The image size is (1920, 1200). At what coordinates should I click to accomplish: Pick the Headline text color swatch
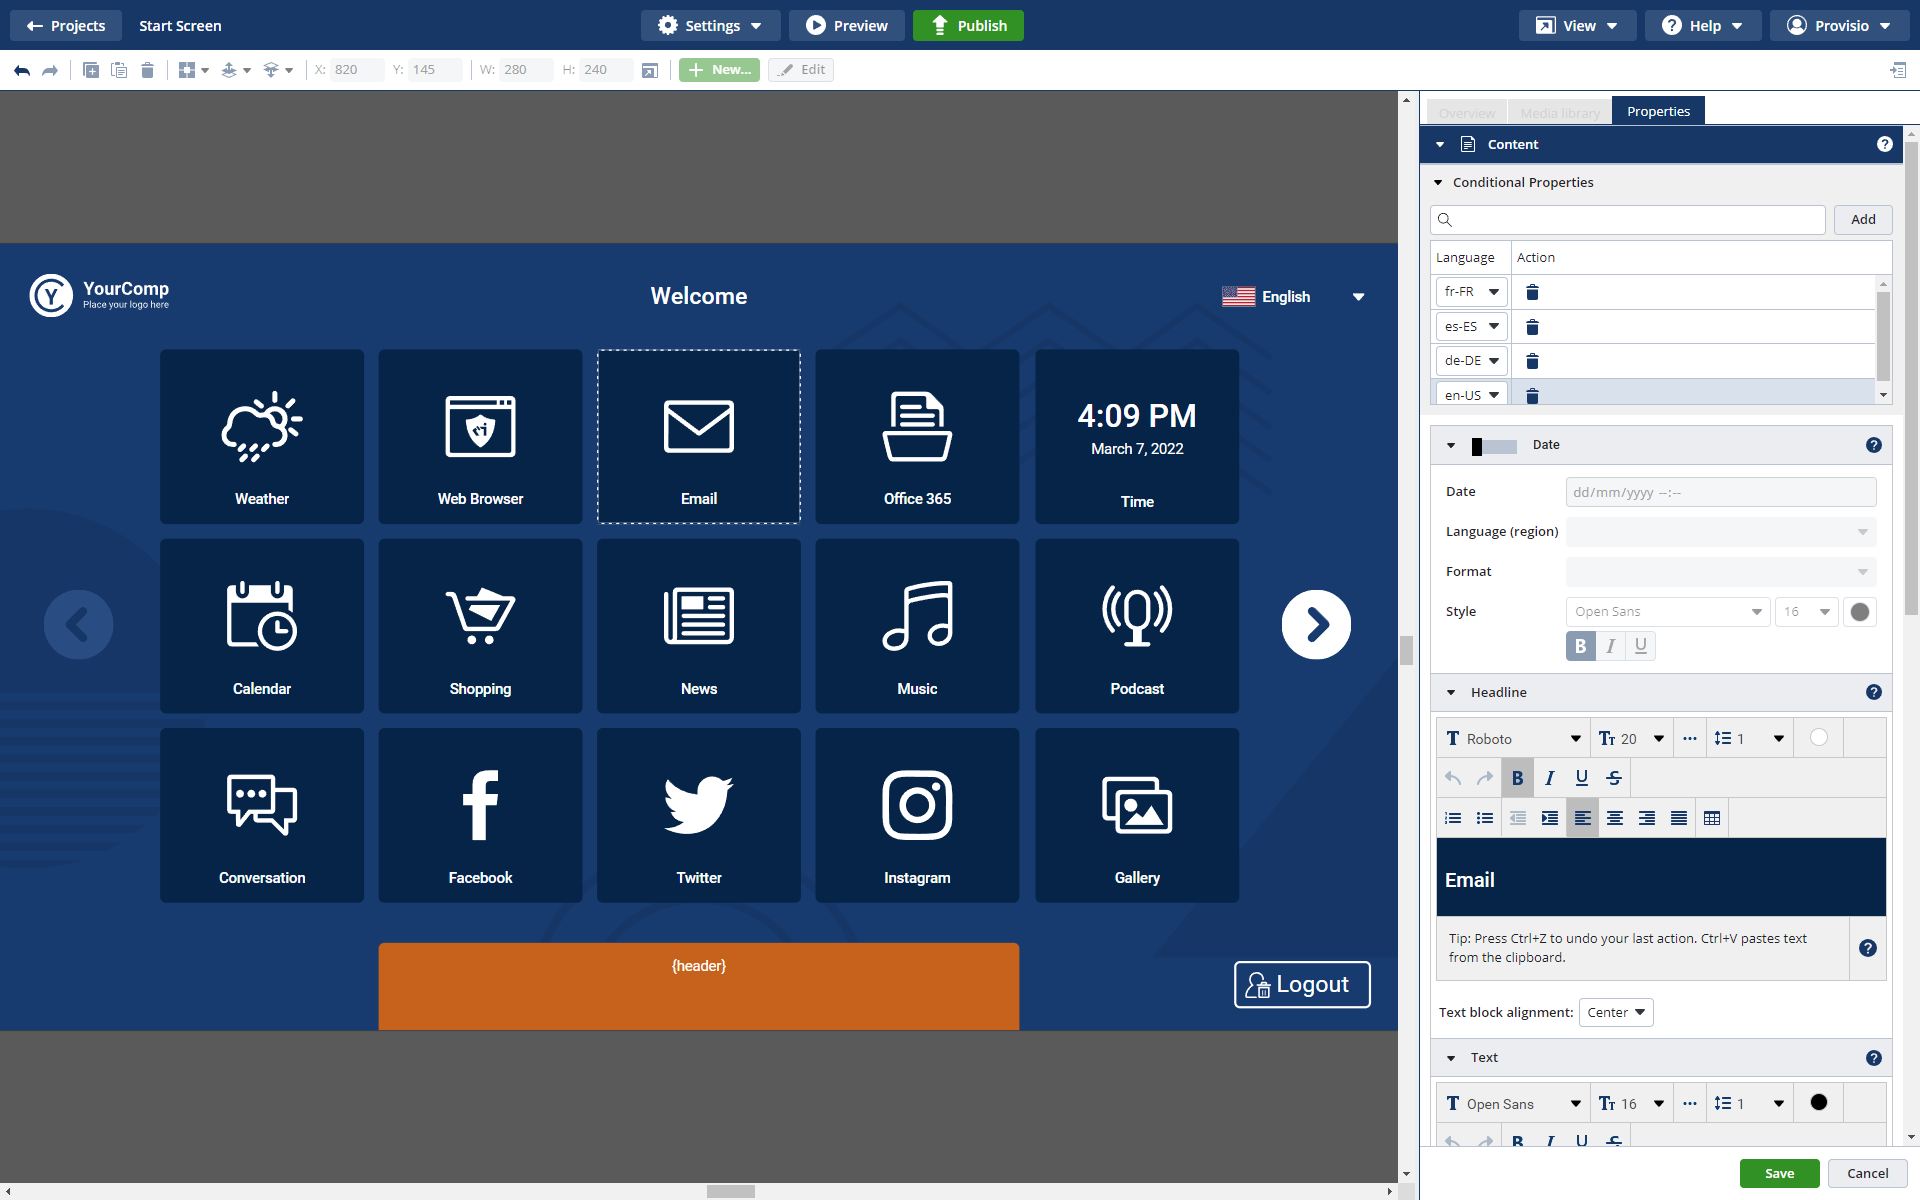[1818, 737]
